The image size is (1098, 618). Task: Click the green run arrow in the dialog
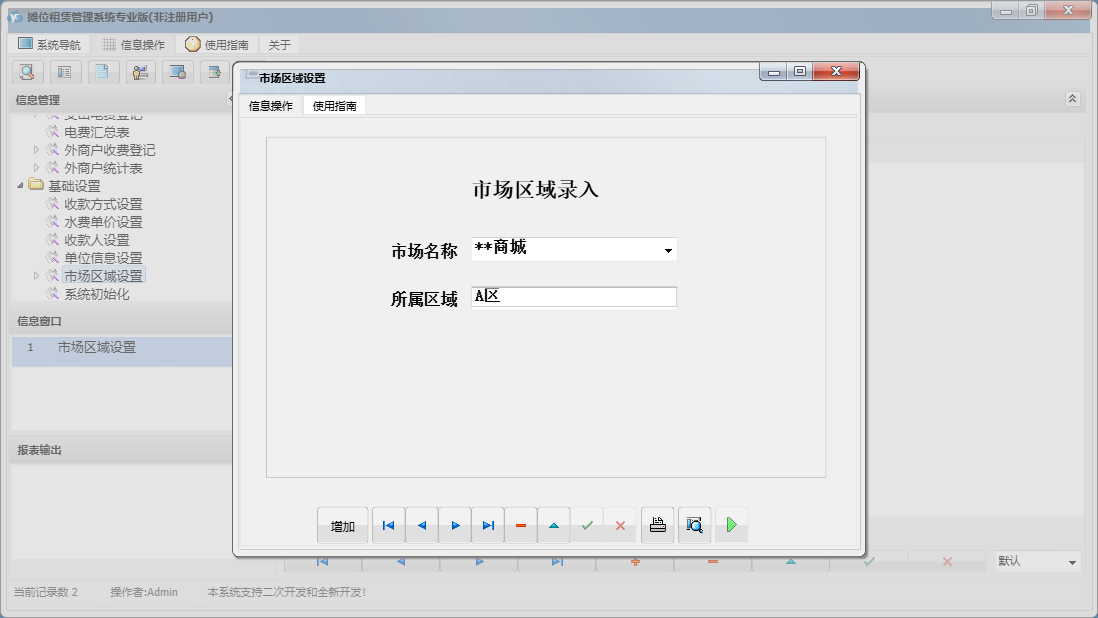(x=731, y=524)
